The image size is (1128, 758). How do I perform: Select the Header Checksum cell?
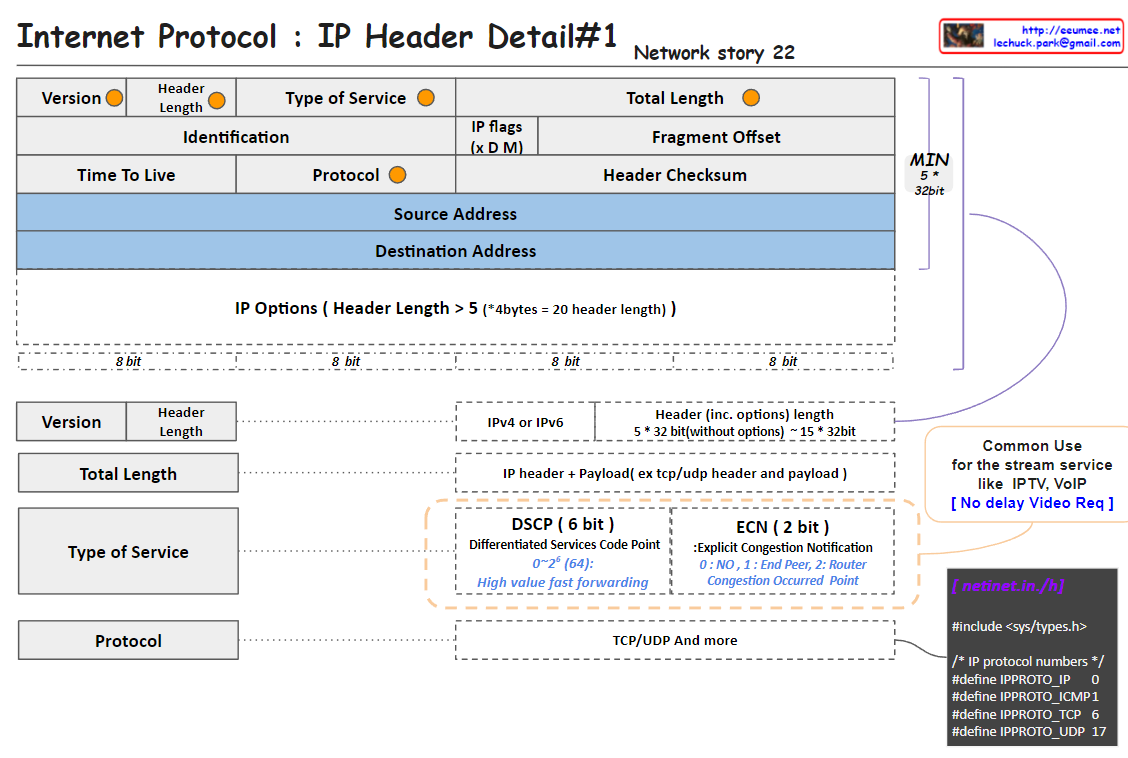[x=675, y=175]
